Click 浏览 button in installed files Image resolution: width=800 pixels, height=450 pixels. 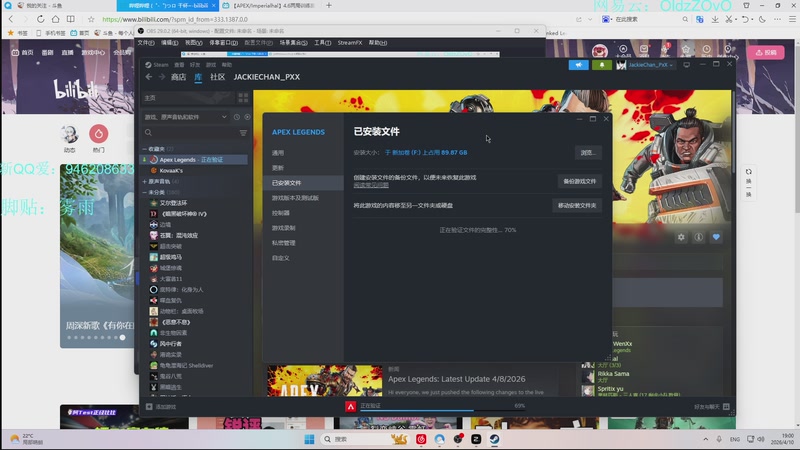(x=588, y=153)
